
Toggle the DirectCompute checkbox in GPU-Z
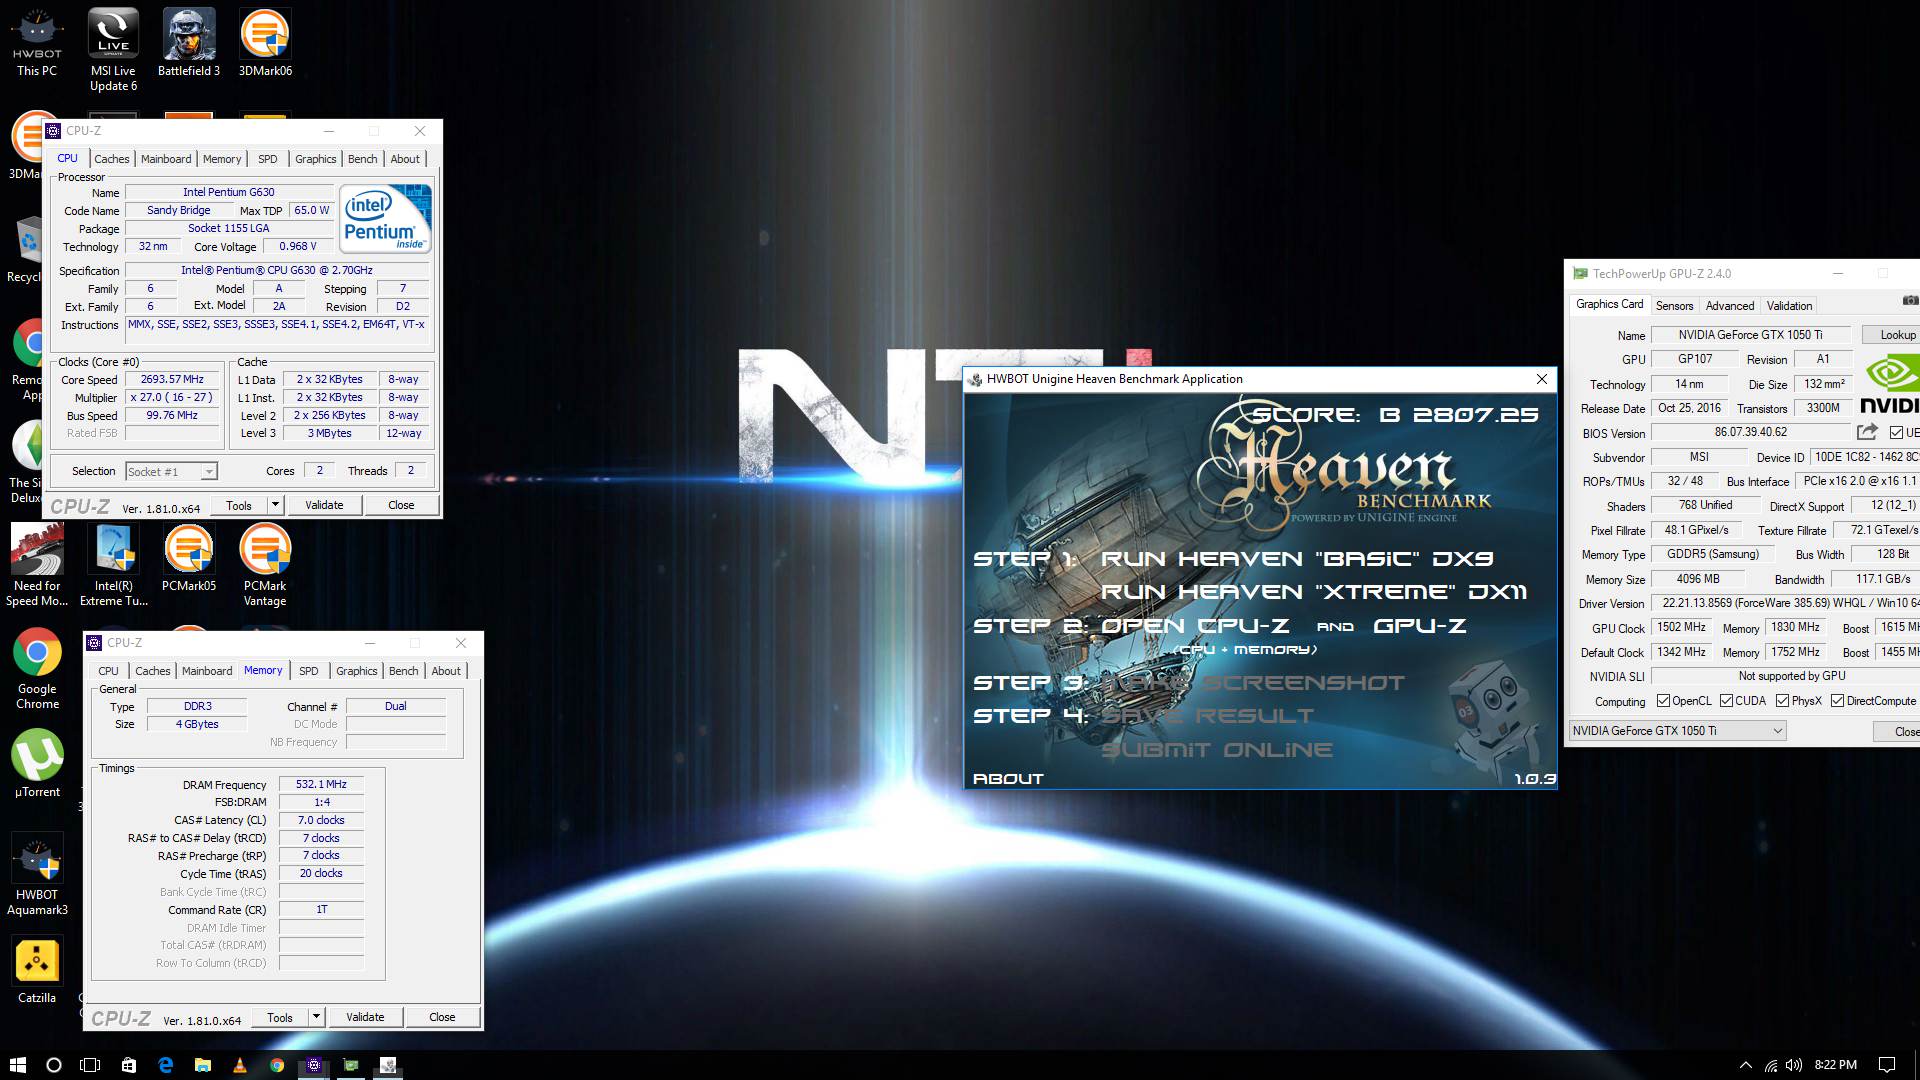pyautogui.click(x=1837, y=701)
